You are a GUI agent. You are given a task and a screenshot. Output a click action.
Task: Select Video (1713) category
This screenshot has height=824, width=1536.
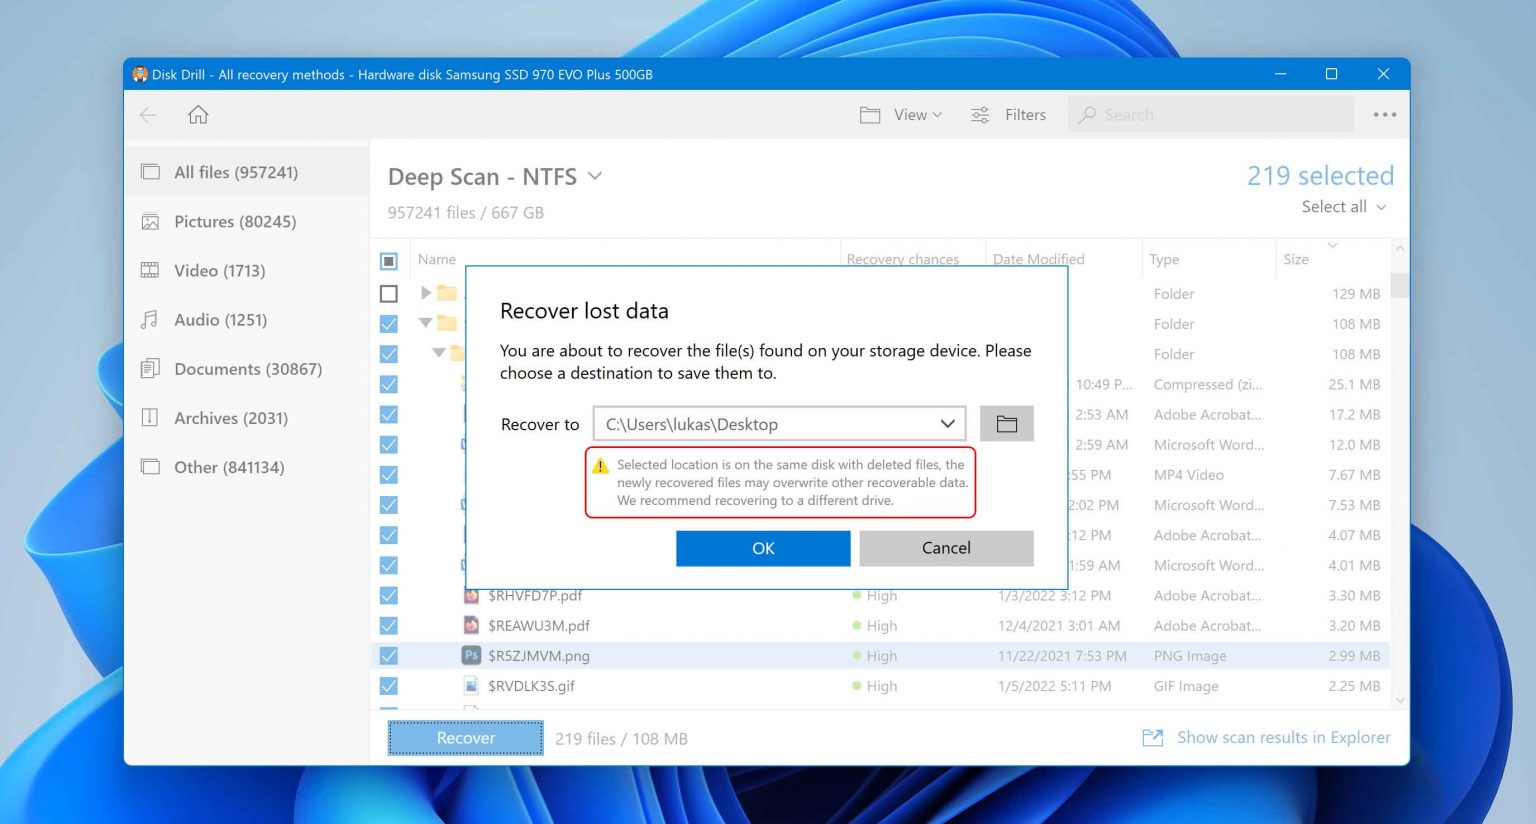click(247, 270)
